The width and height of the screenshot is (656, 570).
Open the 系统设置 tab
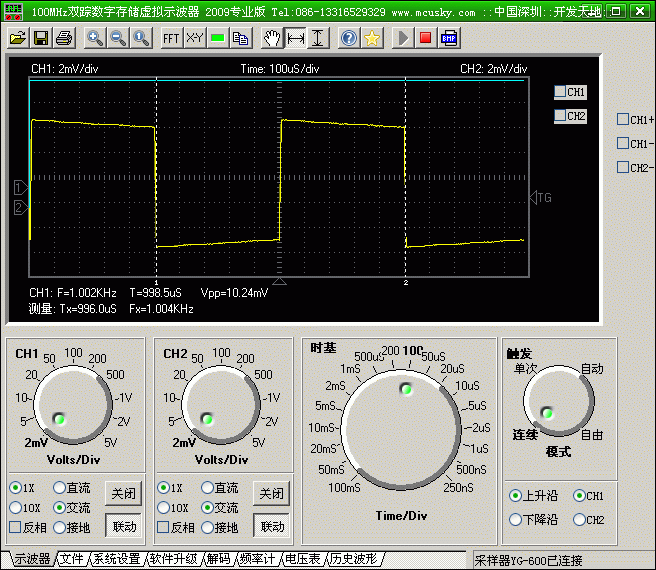tap(116, 559)
